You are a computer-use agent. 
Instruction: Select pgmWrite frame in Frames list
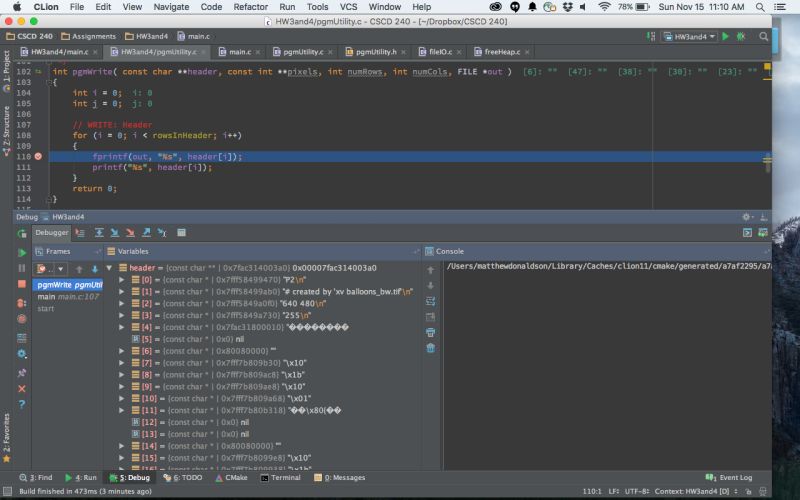(68, 285)
